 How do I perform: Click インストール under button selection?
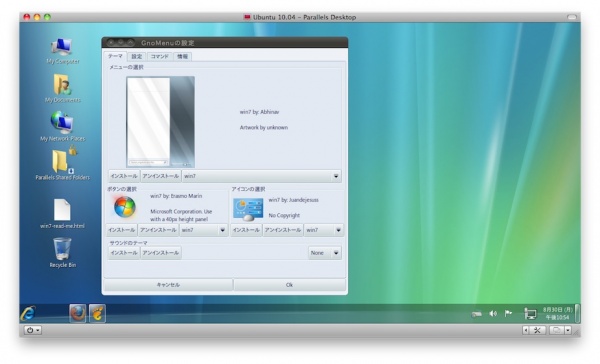click(122, 230)
